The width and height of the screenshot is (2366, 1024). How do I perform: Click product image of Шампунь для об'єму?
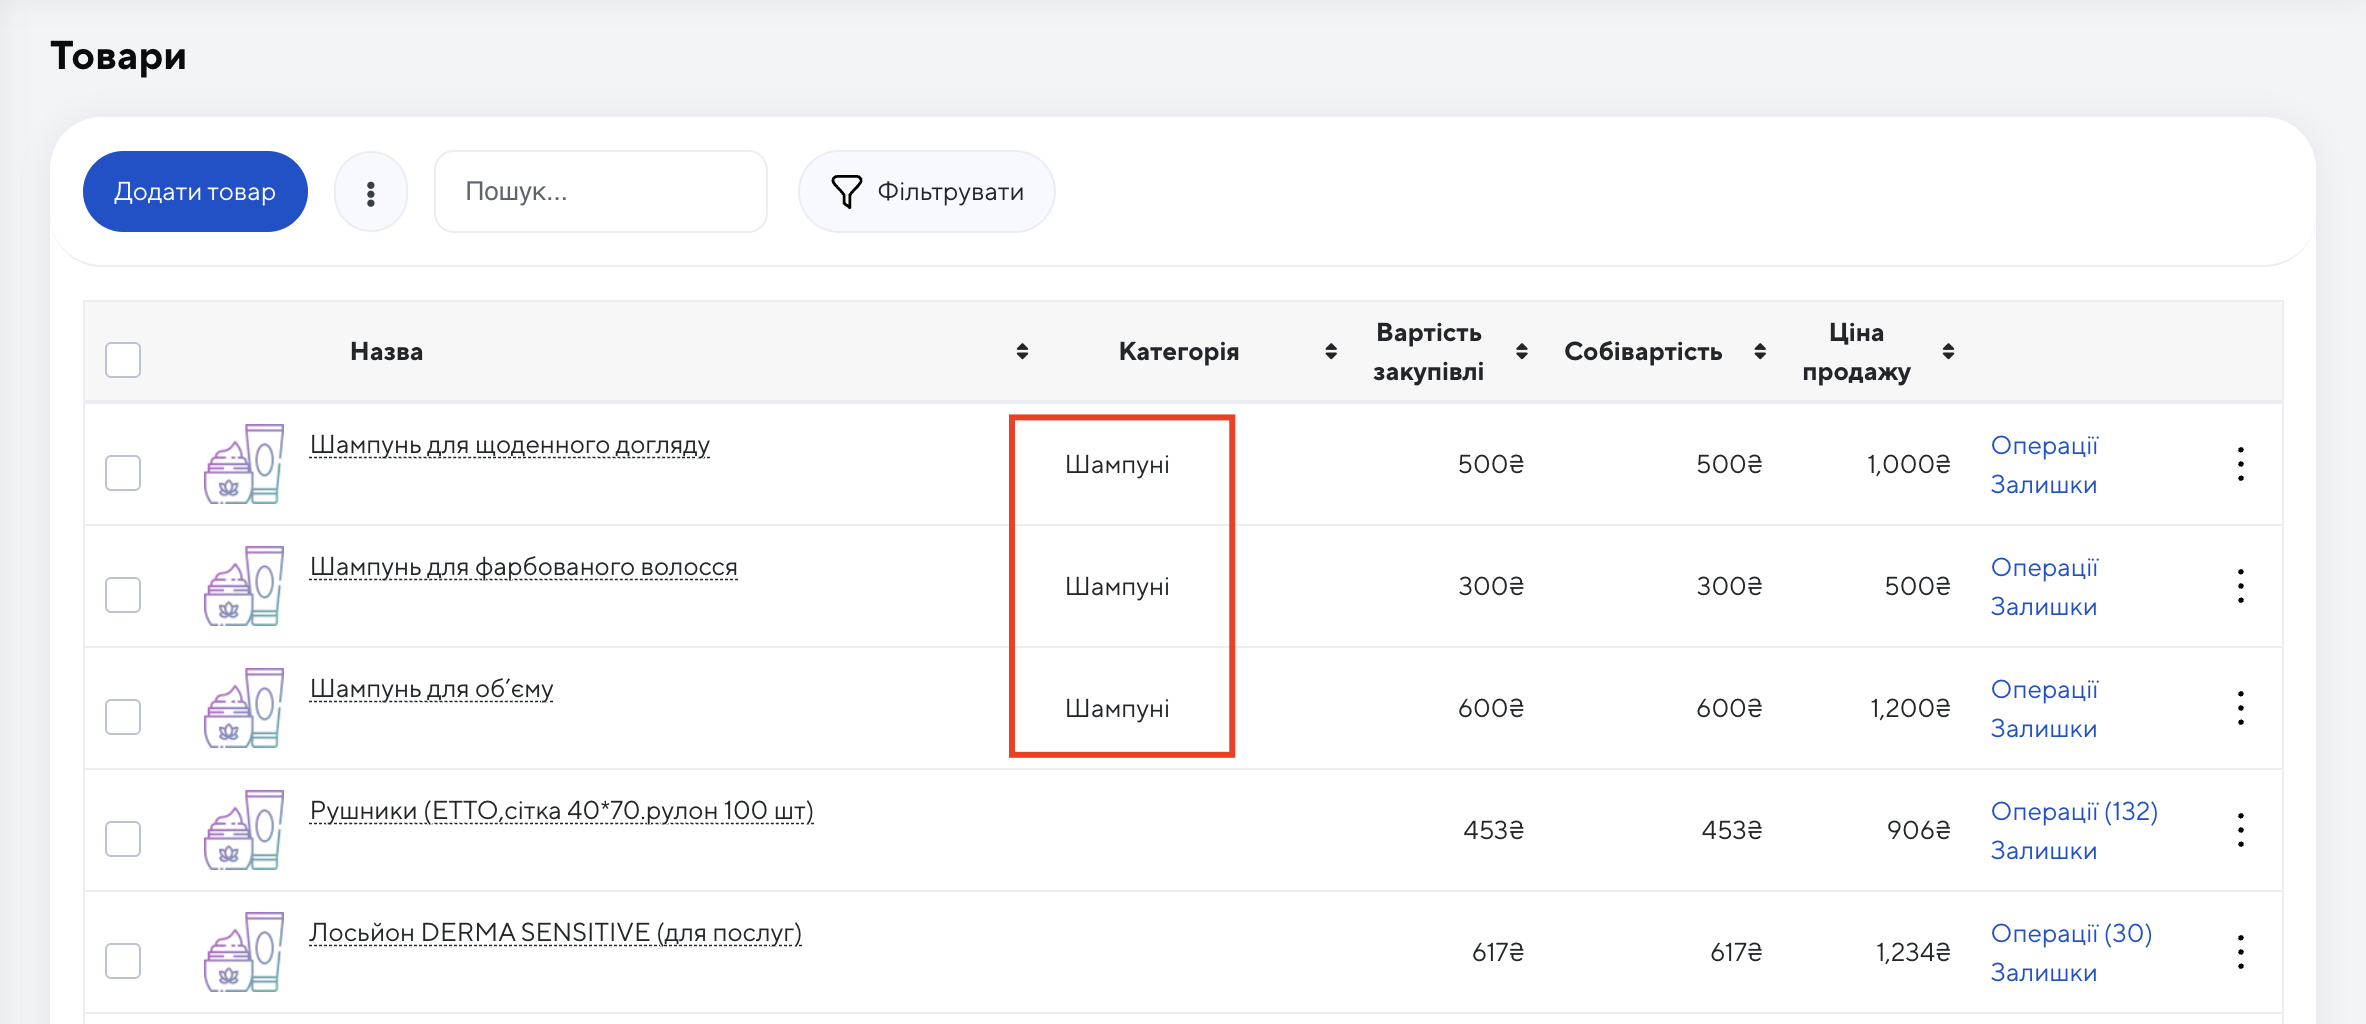click(244, 708)
